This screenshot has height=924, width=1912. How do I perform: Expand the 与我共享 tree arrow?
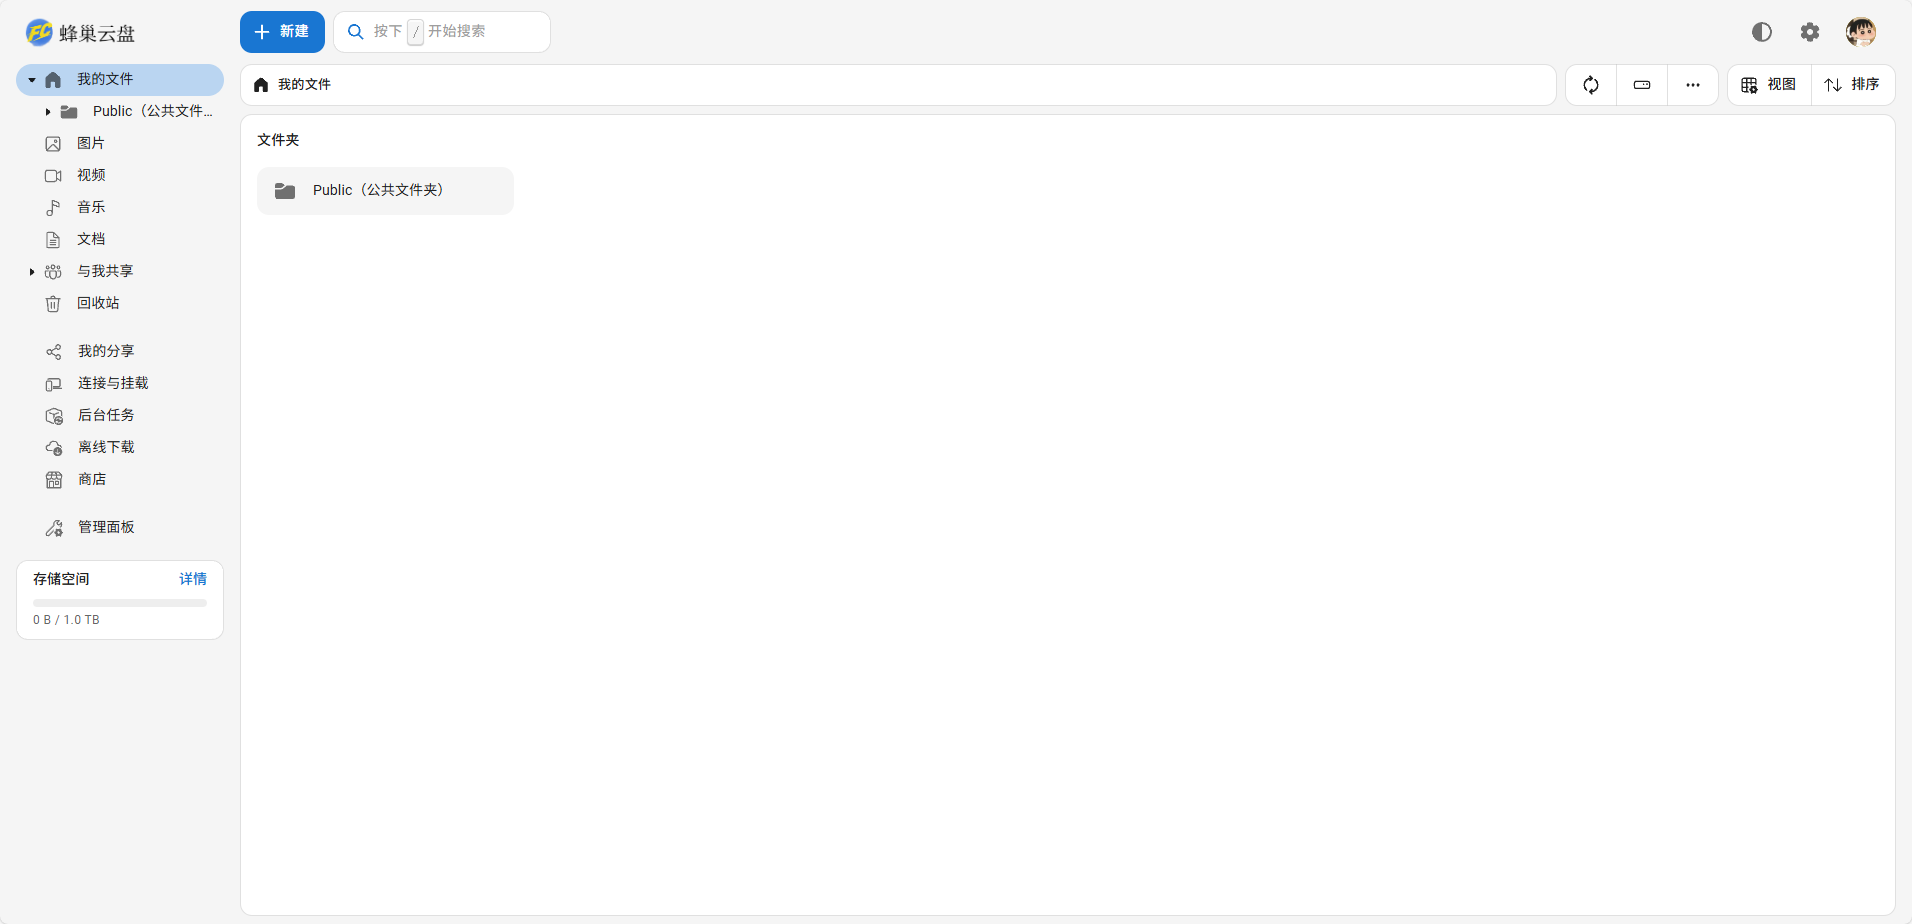32,272
